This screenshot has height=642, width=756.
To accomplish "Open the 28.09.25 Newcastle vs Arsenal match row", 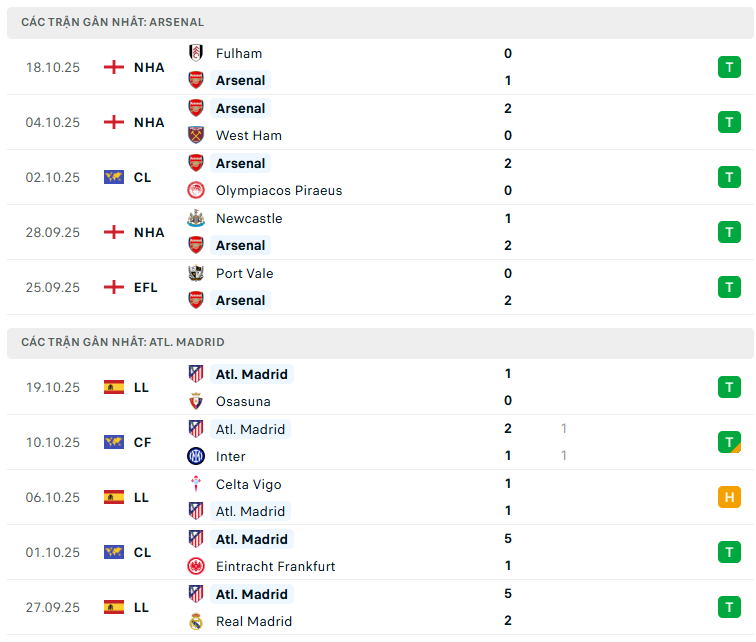I will tap(380, 232).
